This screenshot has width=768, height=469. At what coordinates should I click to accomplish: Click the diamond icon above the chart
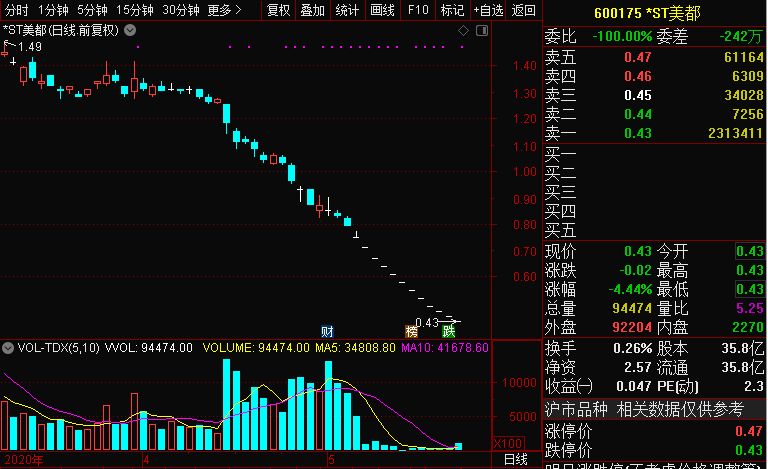coord(463,31)
